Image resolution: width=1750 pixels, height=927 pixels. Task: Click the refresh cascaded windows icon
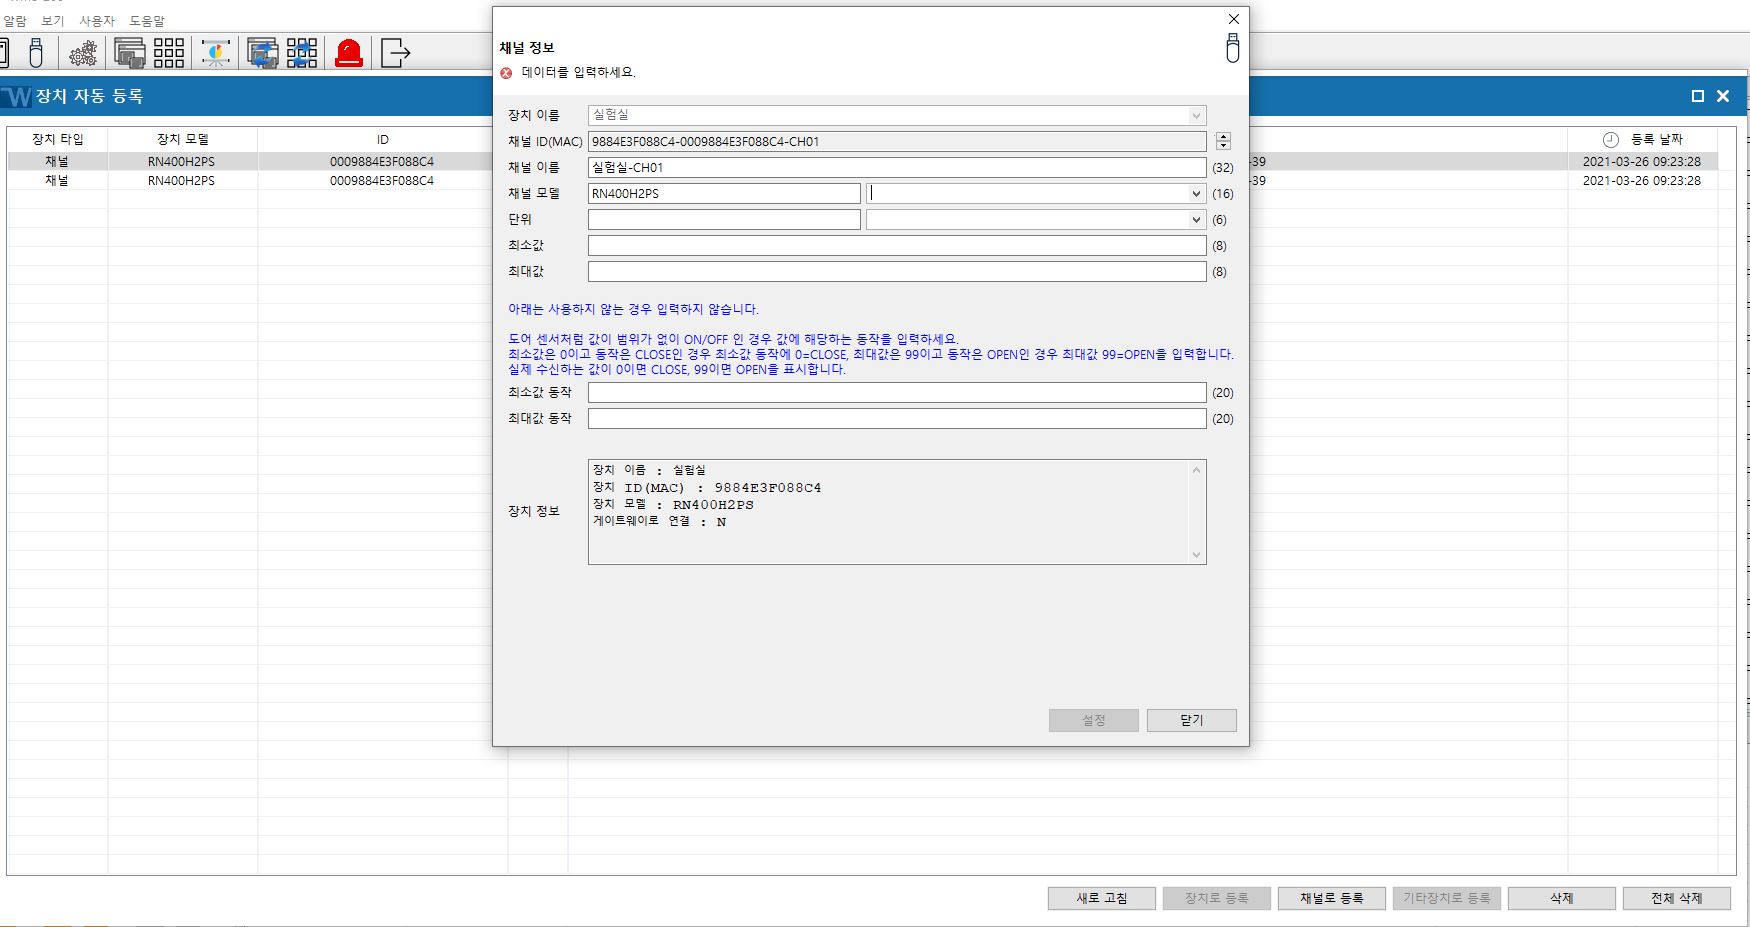pyautogui.click(x=263, y=52)
